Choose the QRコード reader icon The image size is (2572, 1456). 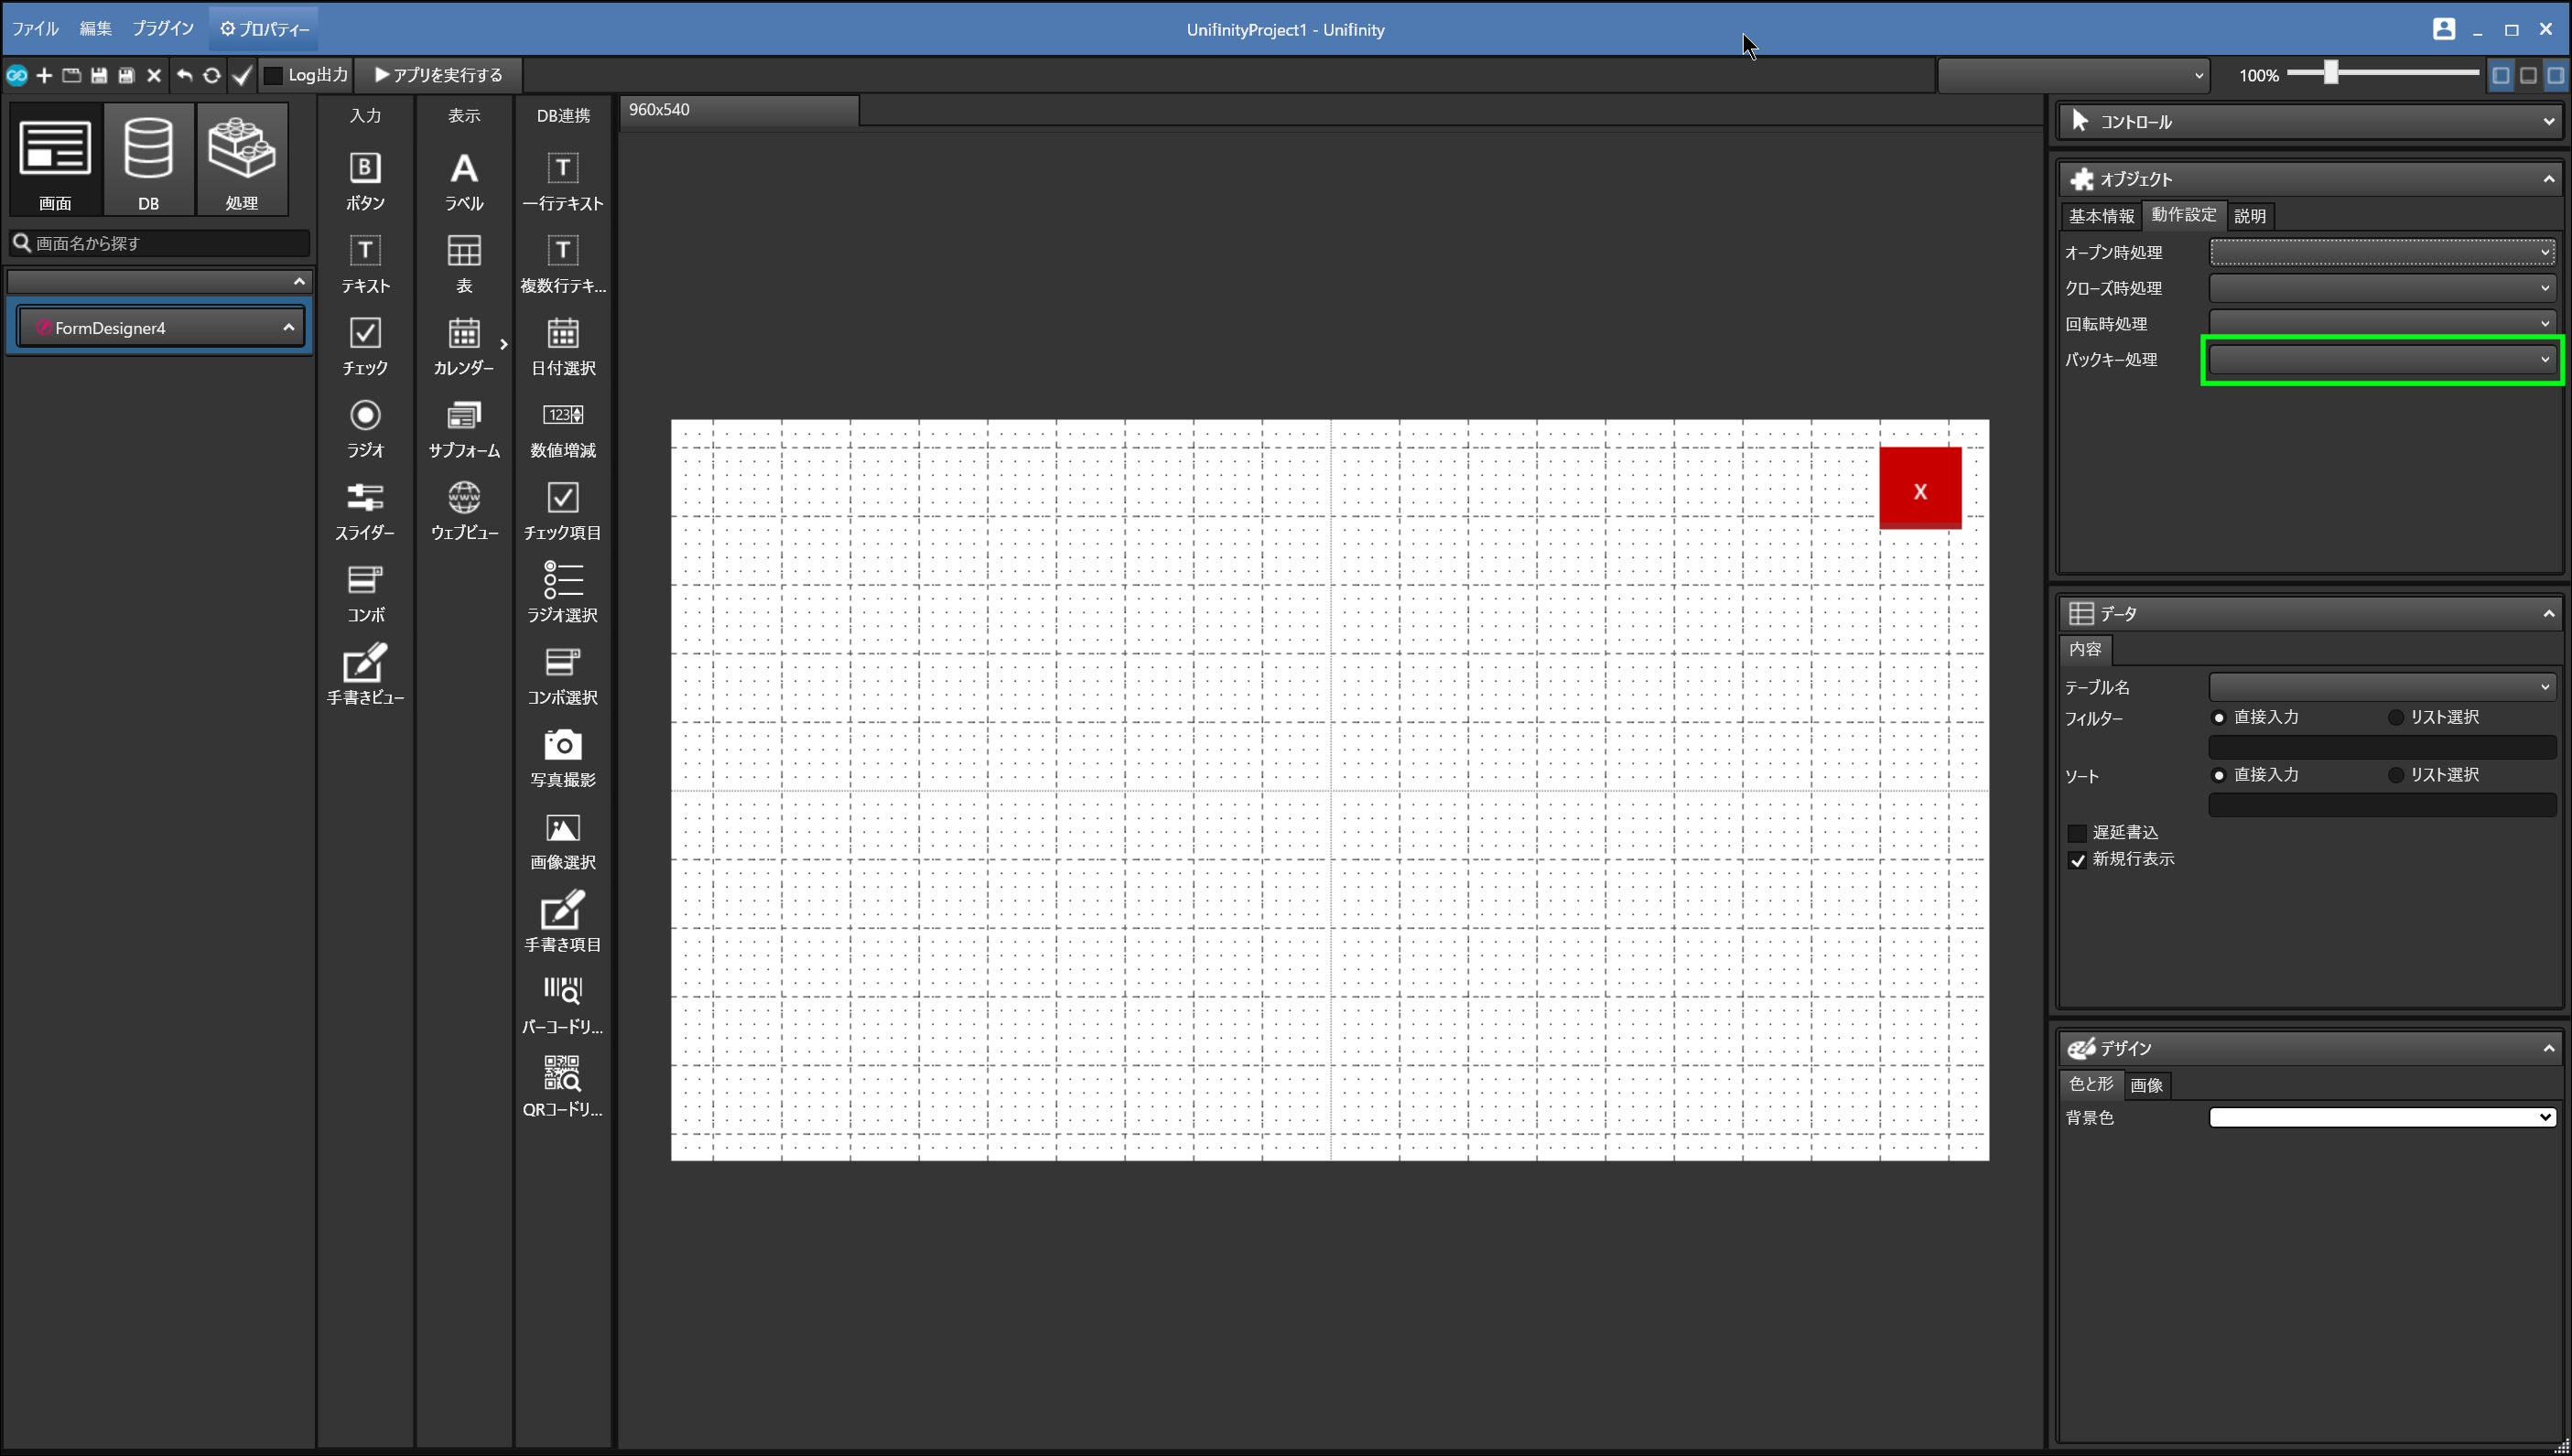(563, 1074)
